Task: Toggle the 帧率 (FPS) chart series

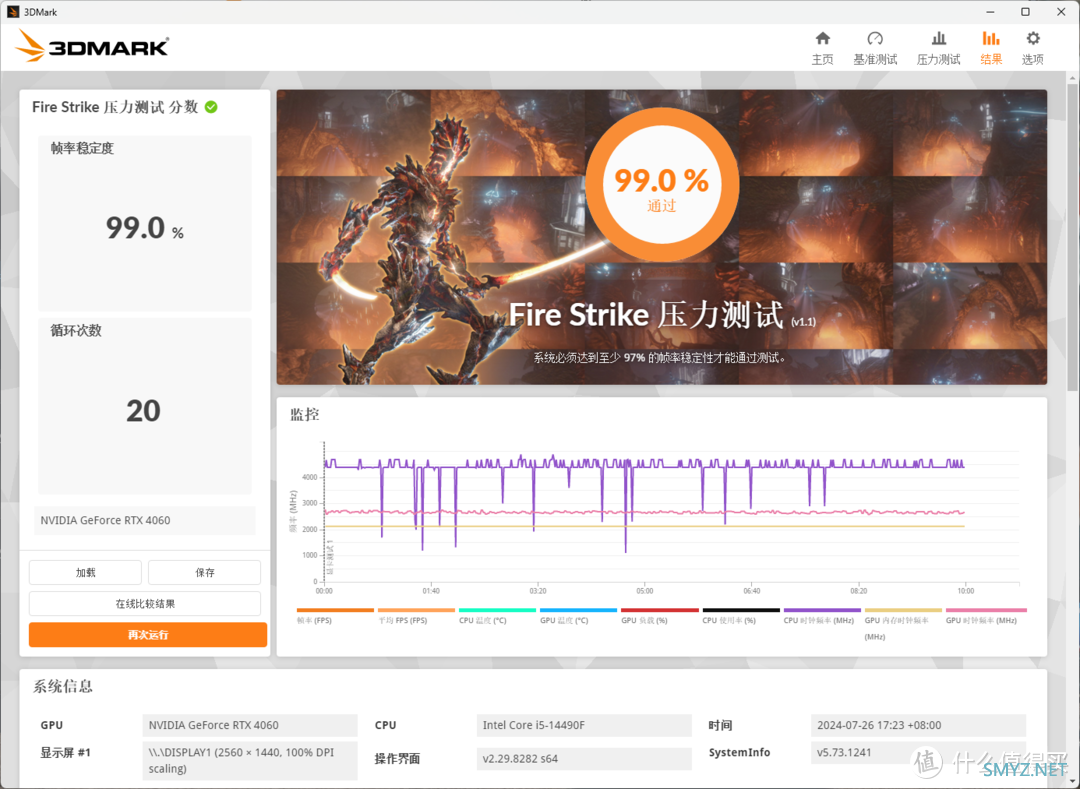Action: coord(335,616)
